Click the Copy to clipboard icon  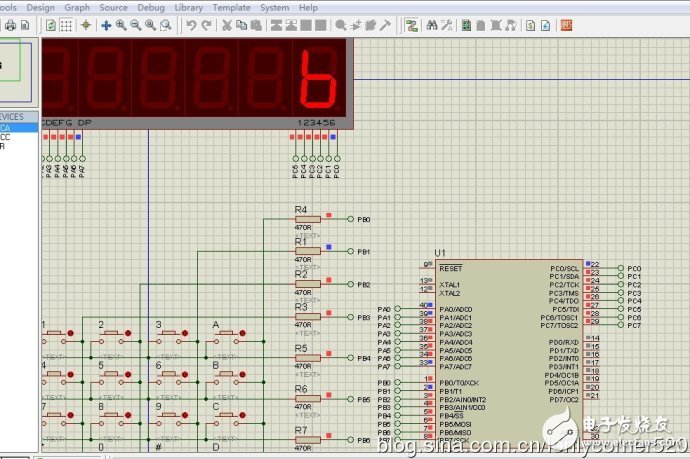click(x=242, y=26)
